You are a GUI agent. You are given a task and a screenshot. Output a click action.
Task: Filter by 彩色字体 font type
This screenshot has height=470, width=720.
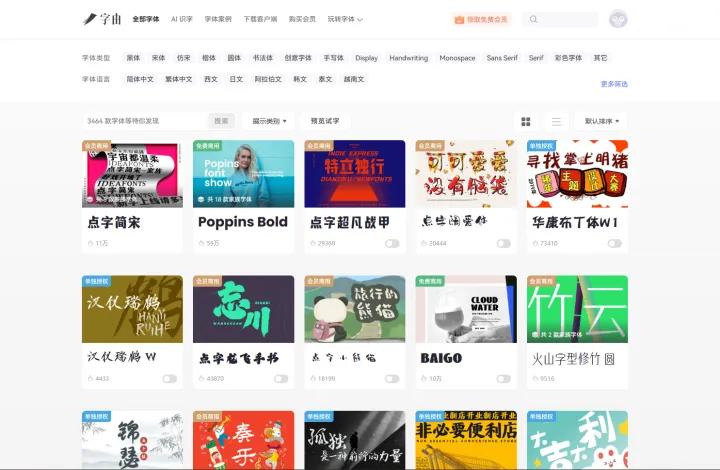(x=568, y=58)
